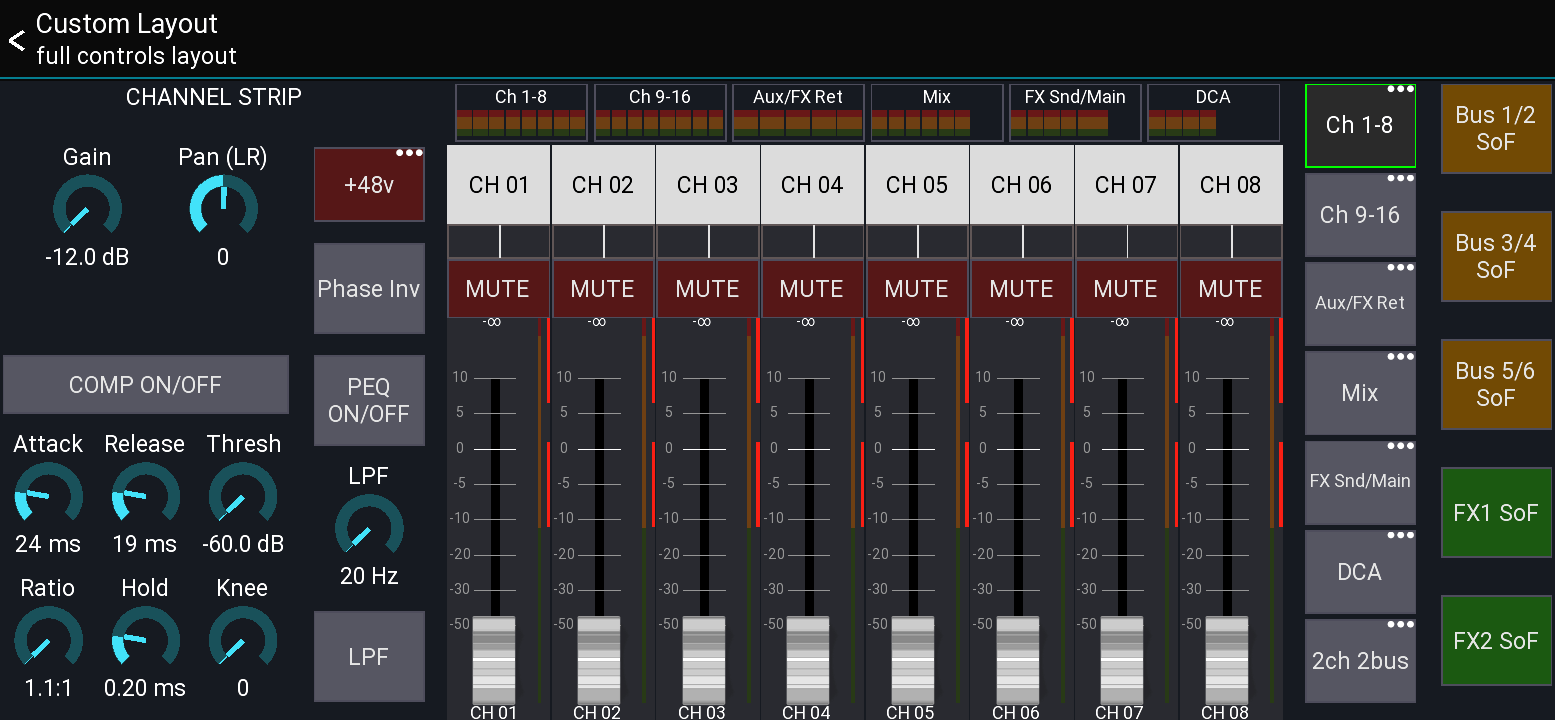The width and height of the screenshot is (1555, 720).
Task: Engage +48v phantom power
Action: point(369,184)
